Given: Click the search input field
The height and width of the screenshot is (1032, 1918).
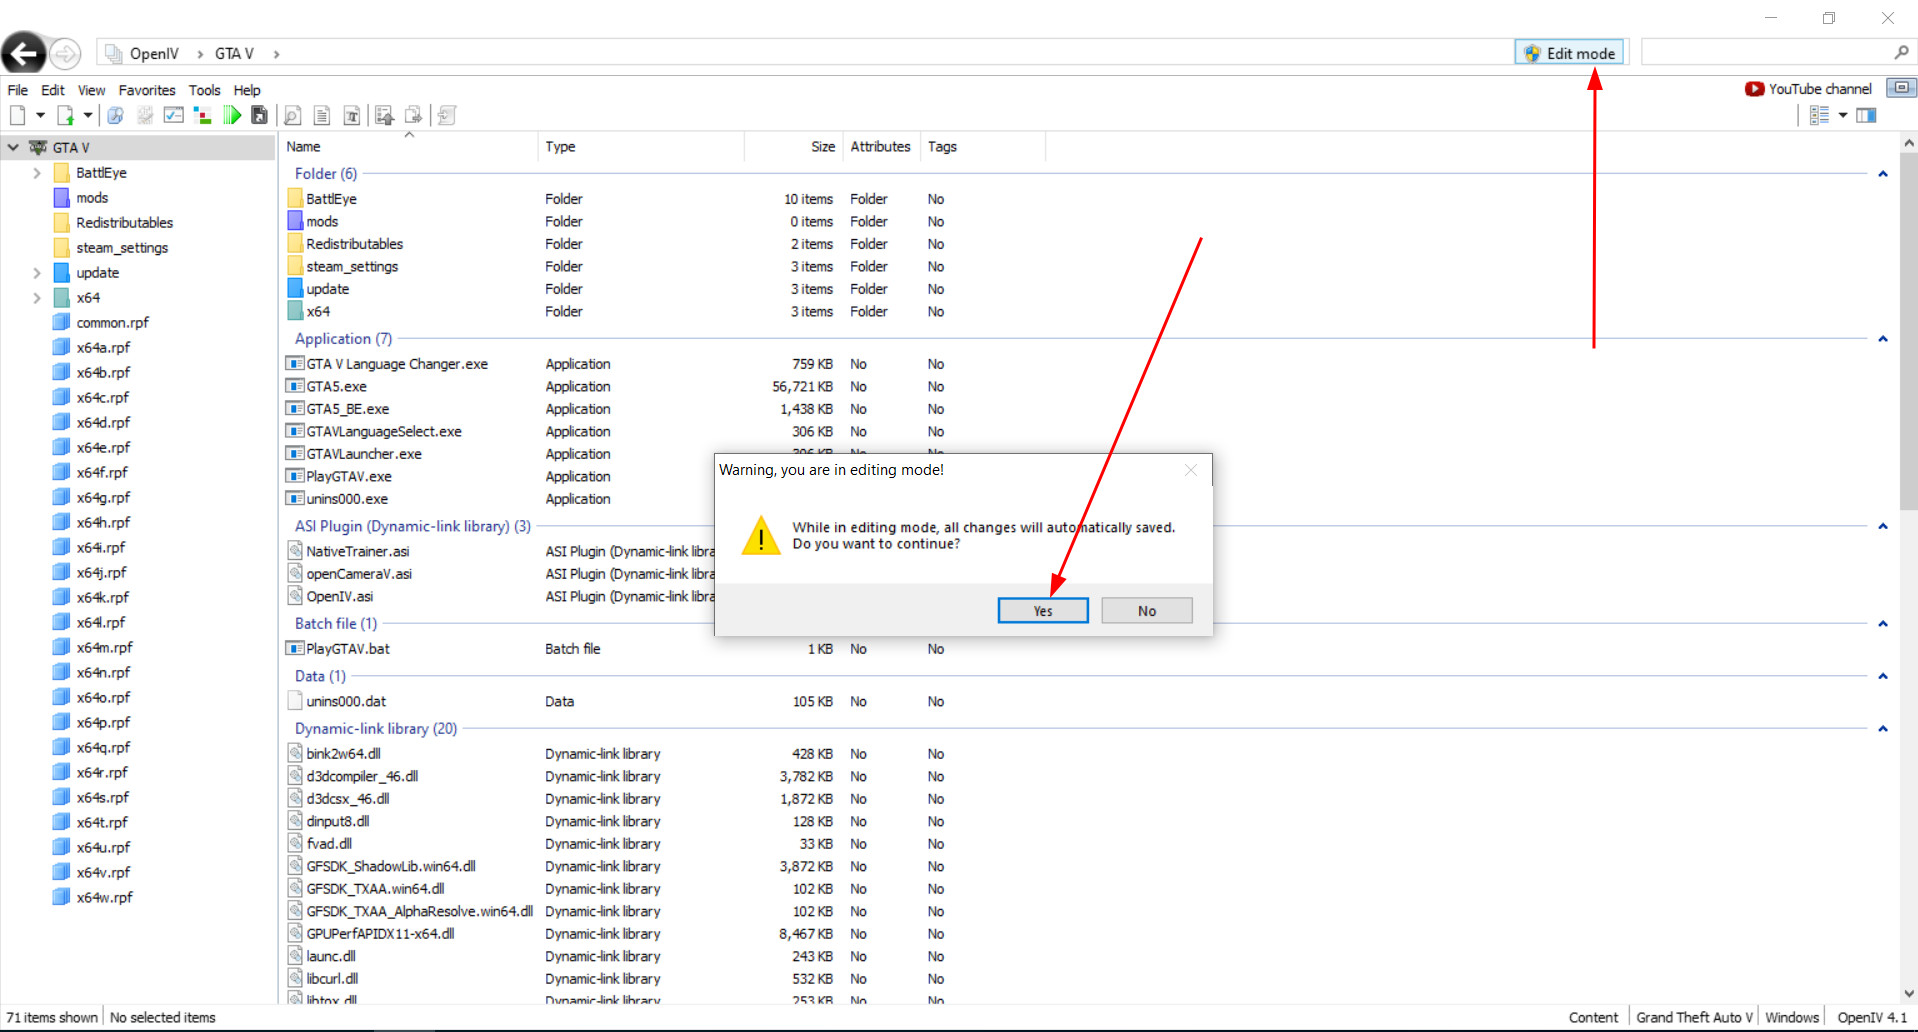Looking at the screenshot, I should point(1765,53).
